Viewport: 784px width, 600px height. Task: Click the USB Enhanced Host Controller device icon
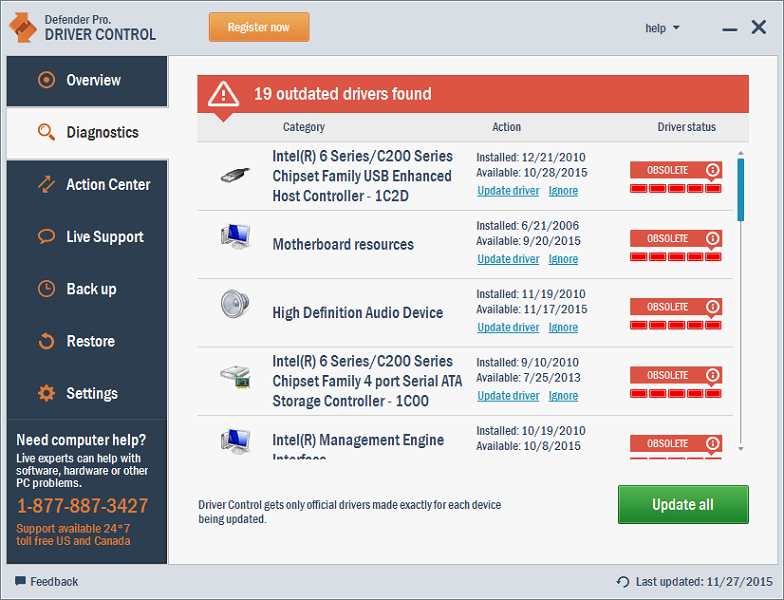click(235, 176)
